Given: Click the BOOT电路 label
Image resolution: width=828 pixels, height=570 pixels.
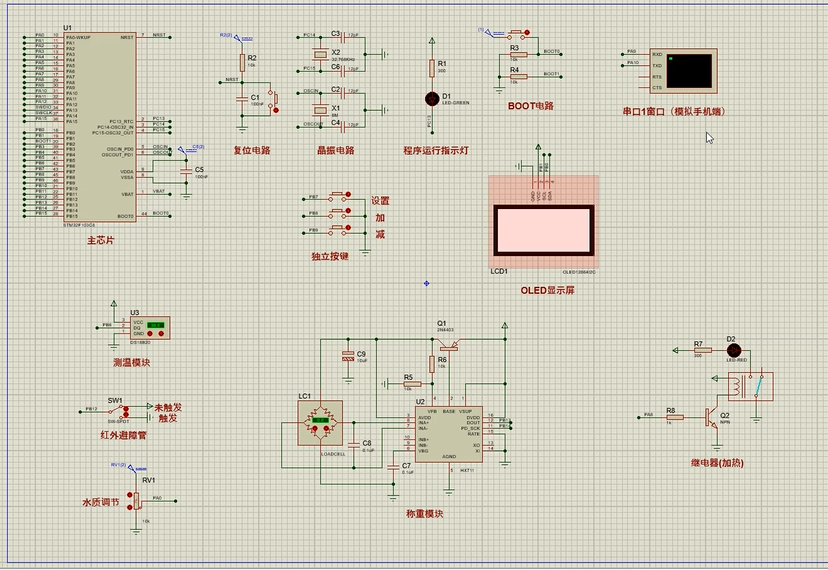Looking at the screenshot, I should click(x=531, y=106).
